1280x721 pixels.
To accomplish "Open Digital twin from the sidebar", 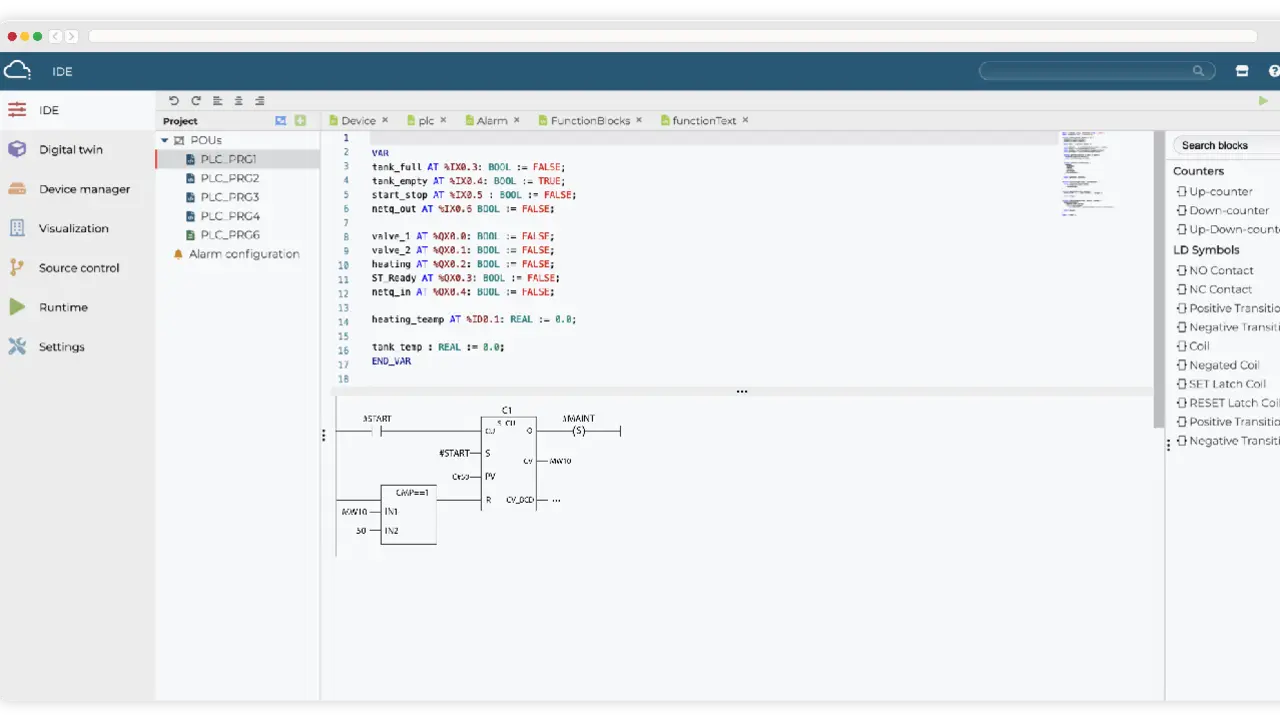I will [70, 150].
